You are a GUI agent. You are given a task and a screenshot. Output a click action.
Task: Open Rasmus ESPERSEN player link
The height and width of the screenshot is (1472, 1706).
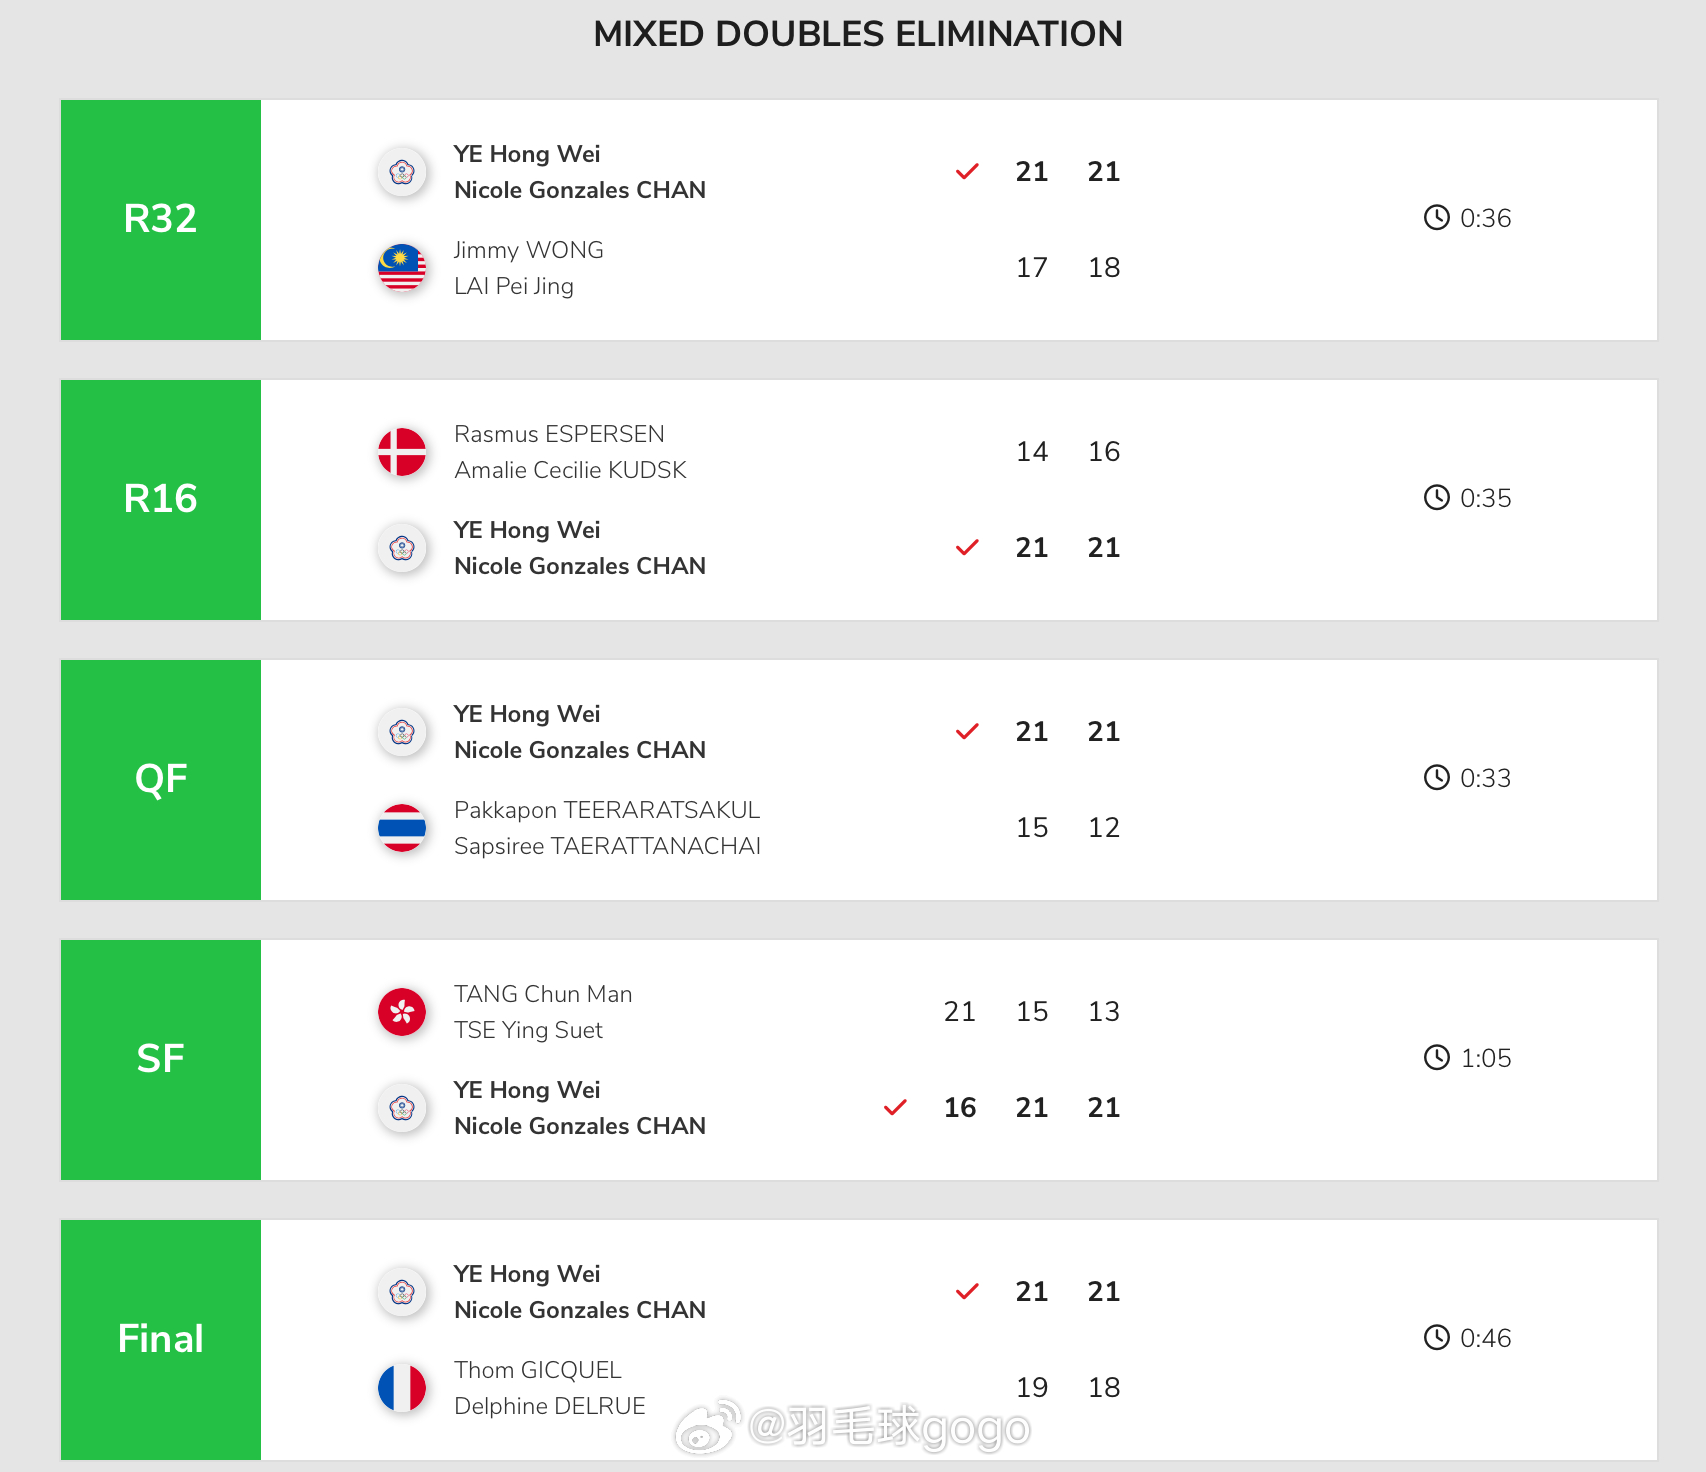(x=559, y=434)
